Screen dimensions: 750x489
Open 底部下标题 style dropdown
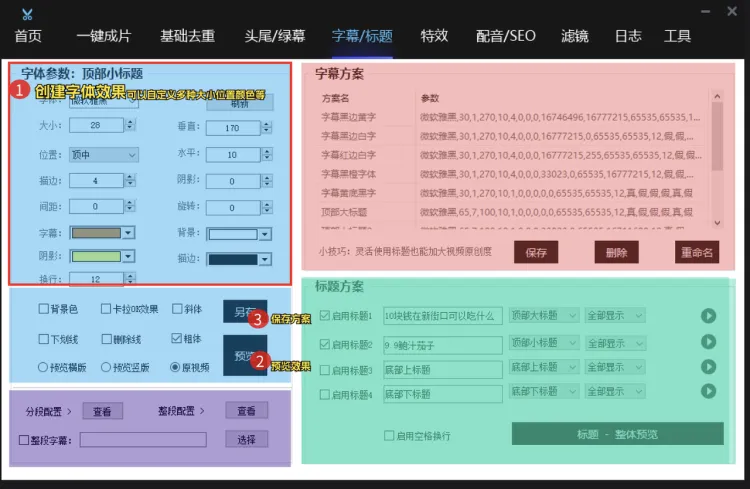[x=544, y=391]
